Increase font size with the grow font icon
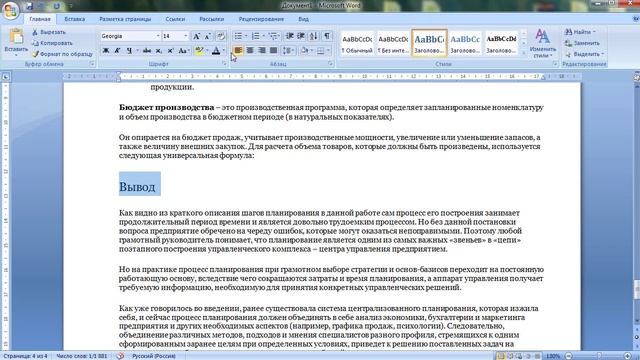Viewport: 640px width, 360px height. click(x=196, y=36)
